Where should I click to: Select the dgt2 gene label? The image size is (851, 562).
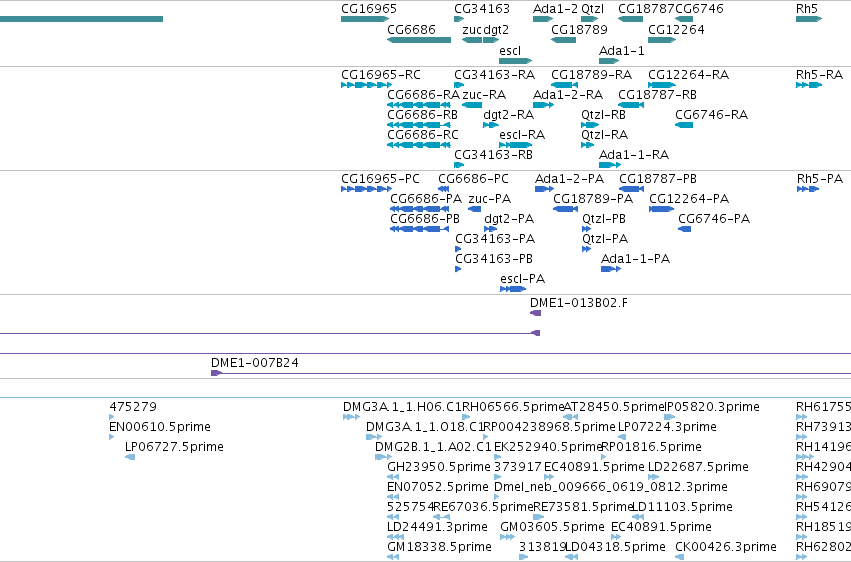click(496, 29)
